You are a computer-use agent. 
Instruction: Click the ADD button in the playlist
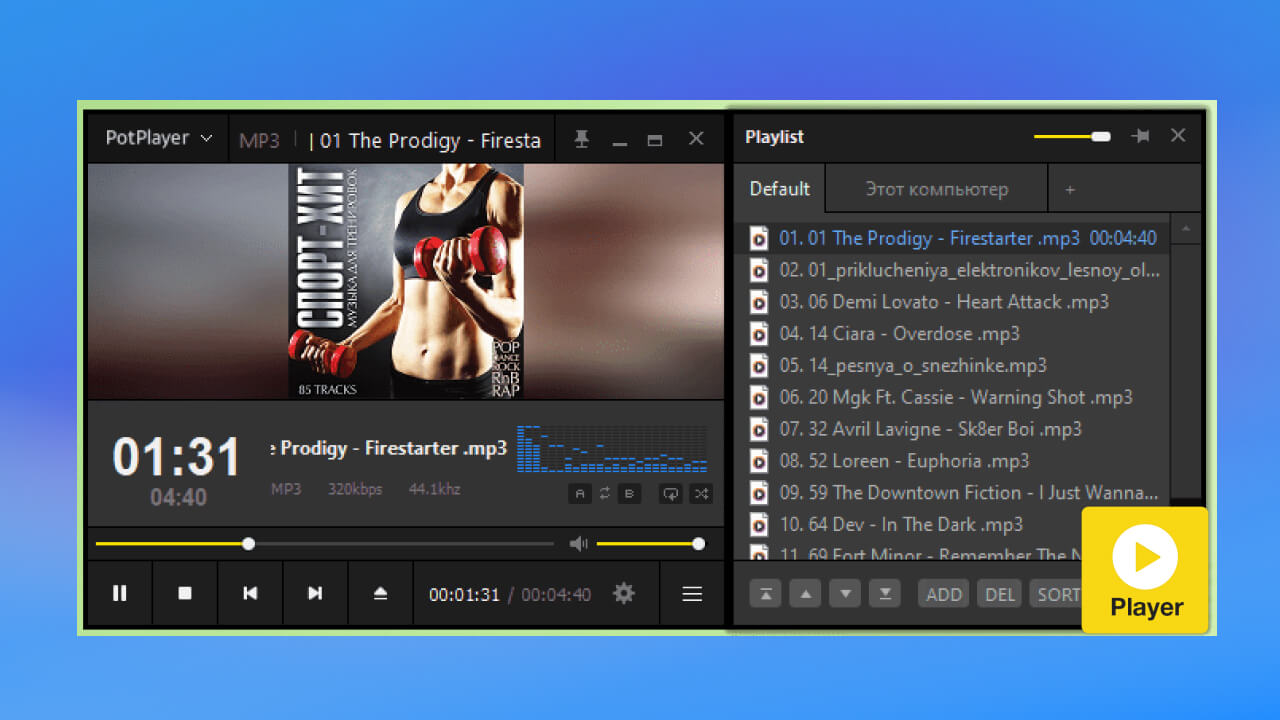tap(944, 594)
